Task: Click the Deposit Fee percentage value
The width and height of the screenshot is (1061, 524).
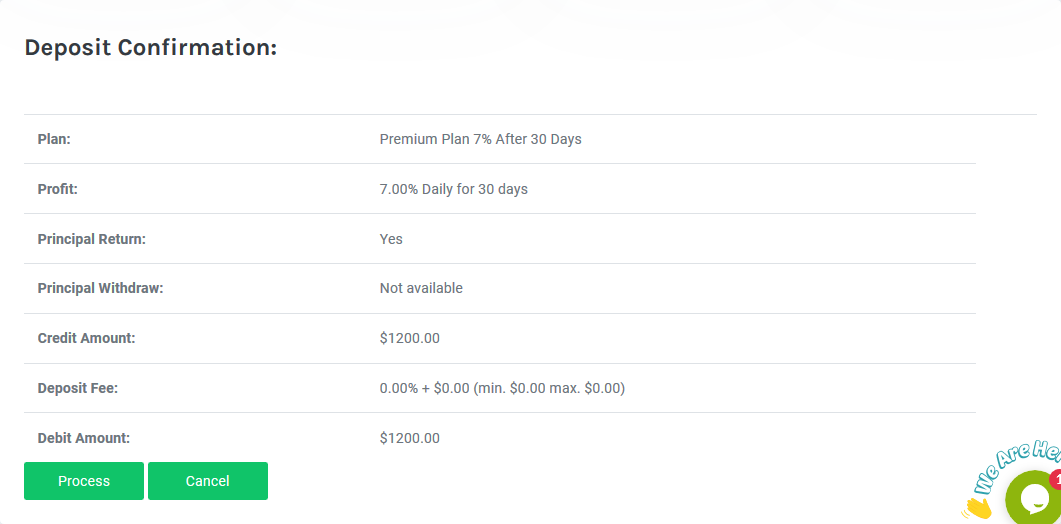Action: [x=502, y=388]
